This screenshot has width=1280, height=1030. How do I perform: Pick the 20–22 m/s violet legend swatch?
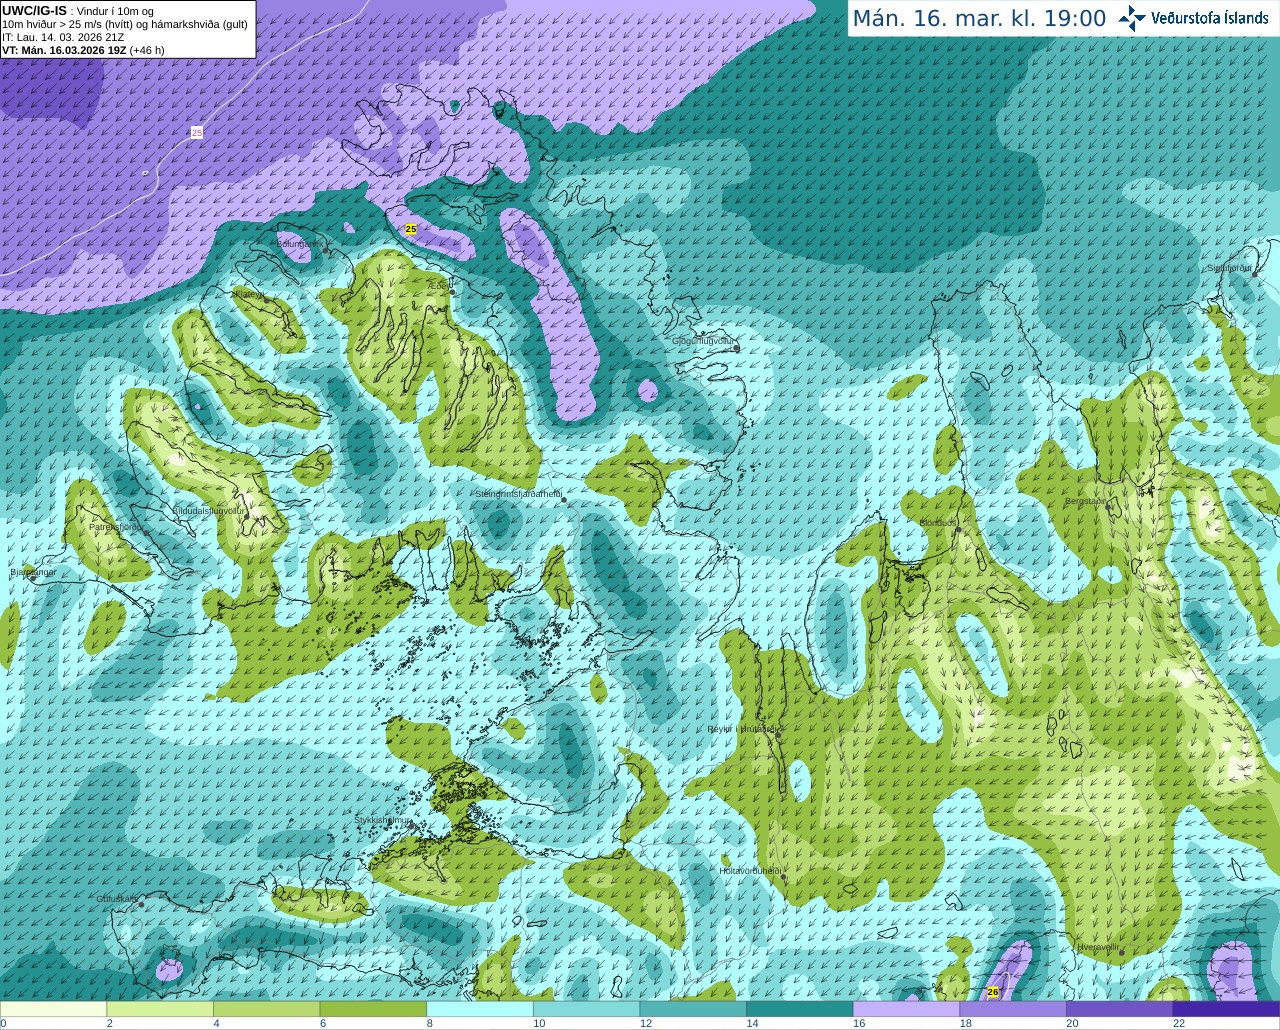(1120, 1009)
